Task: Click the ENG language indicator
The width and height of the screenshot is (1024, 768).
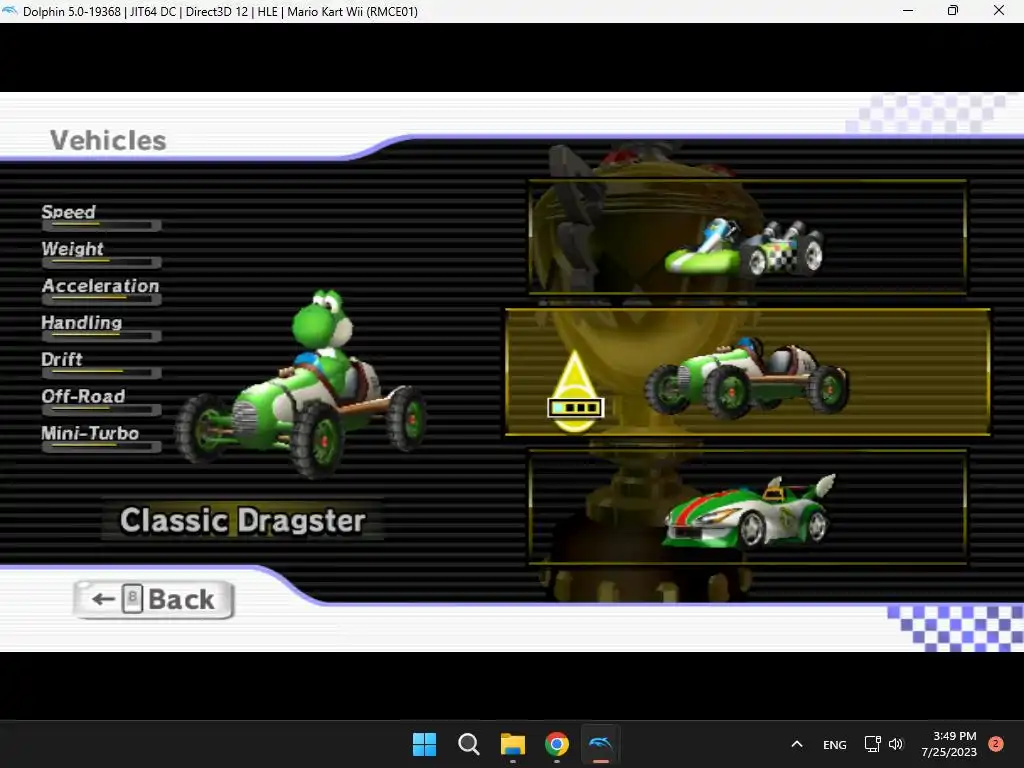Action: point(835,744)
